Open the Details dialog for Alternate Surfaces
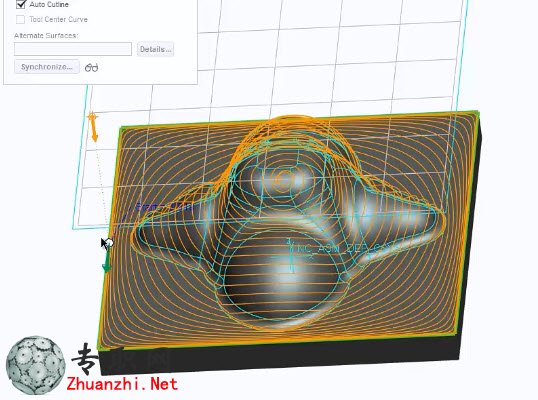The image size is (538, 400). point(155,49)
